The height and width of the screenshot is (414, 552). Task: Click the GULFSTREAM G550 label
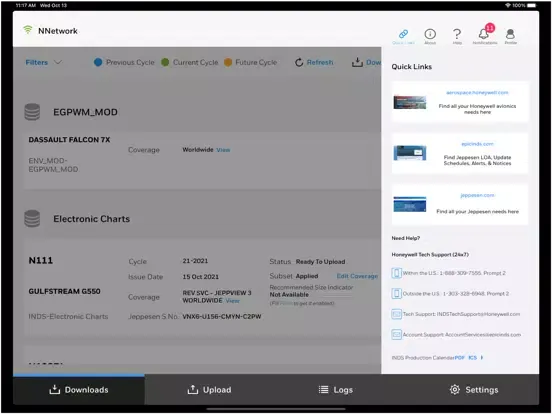64,291
